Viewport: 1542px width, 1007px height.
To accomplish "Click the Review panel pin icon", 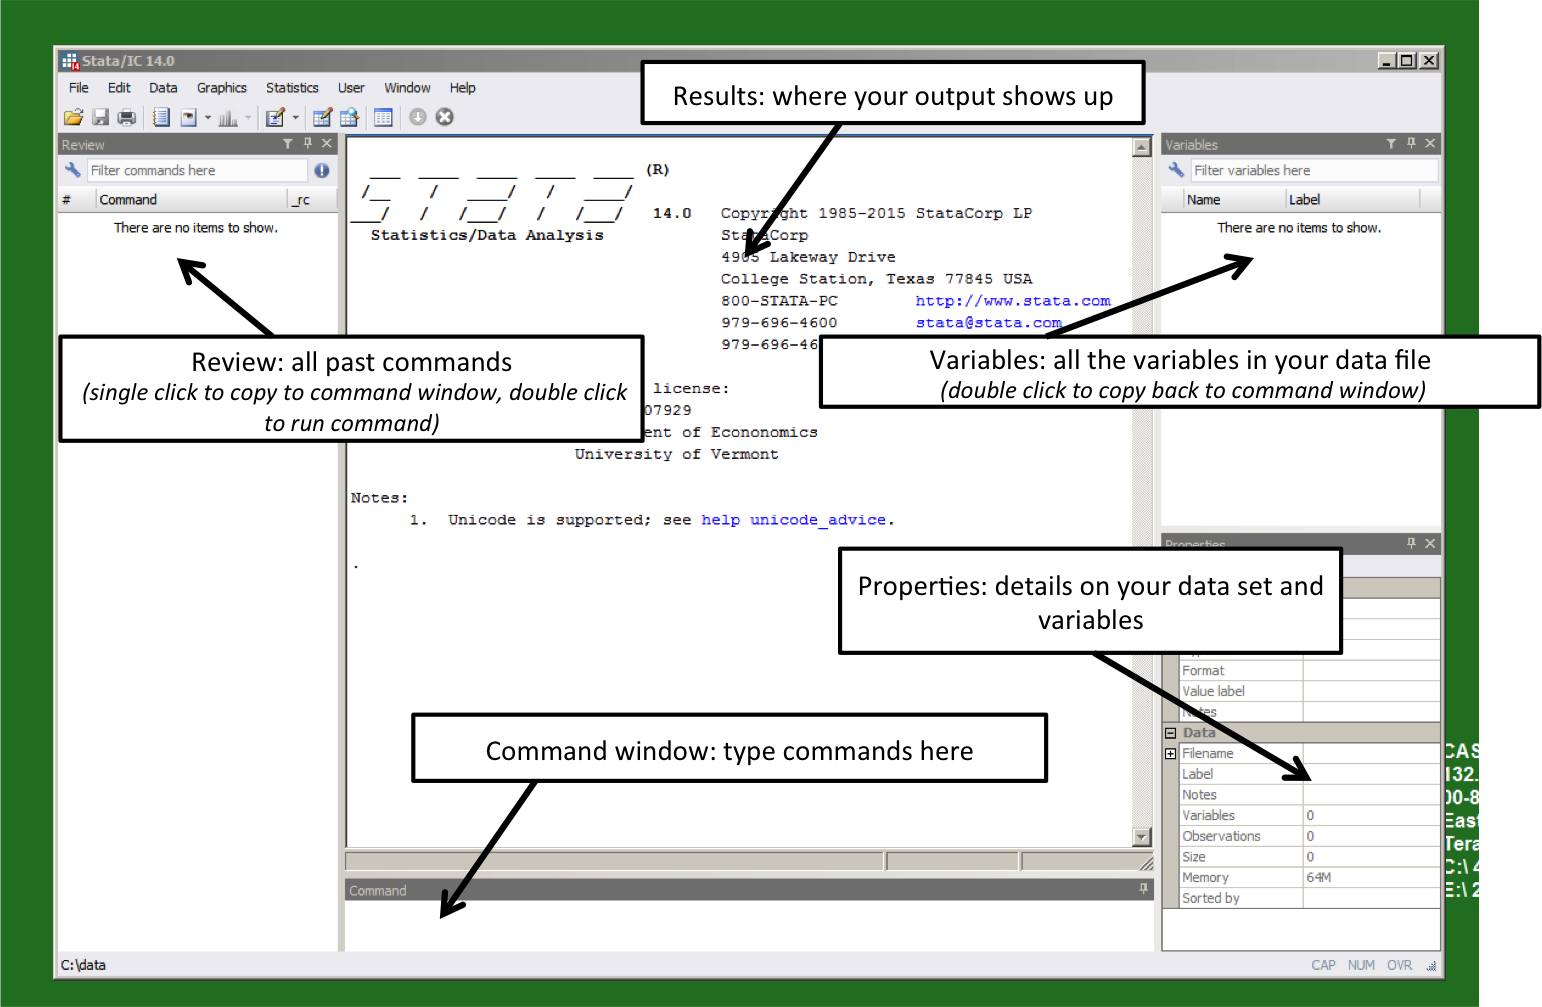I will 308,144.
